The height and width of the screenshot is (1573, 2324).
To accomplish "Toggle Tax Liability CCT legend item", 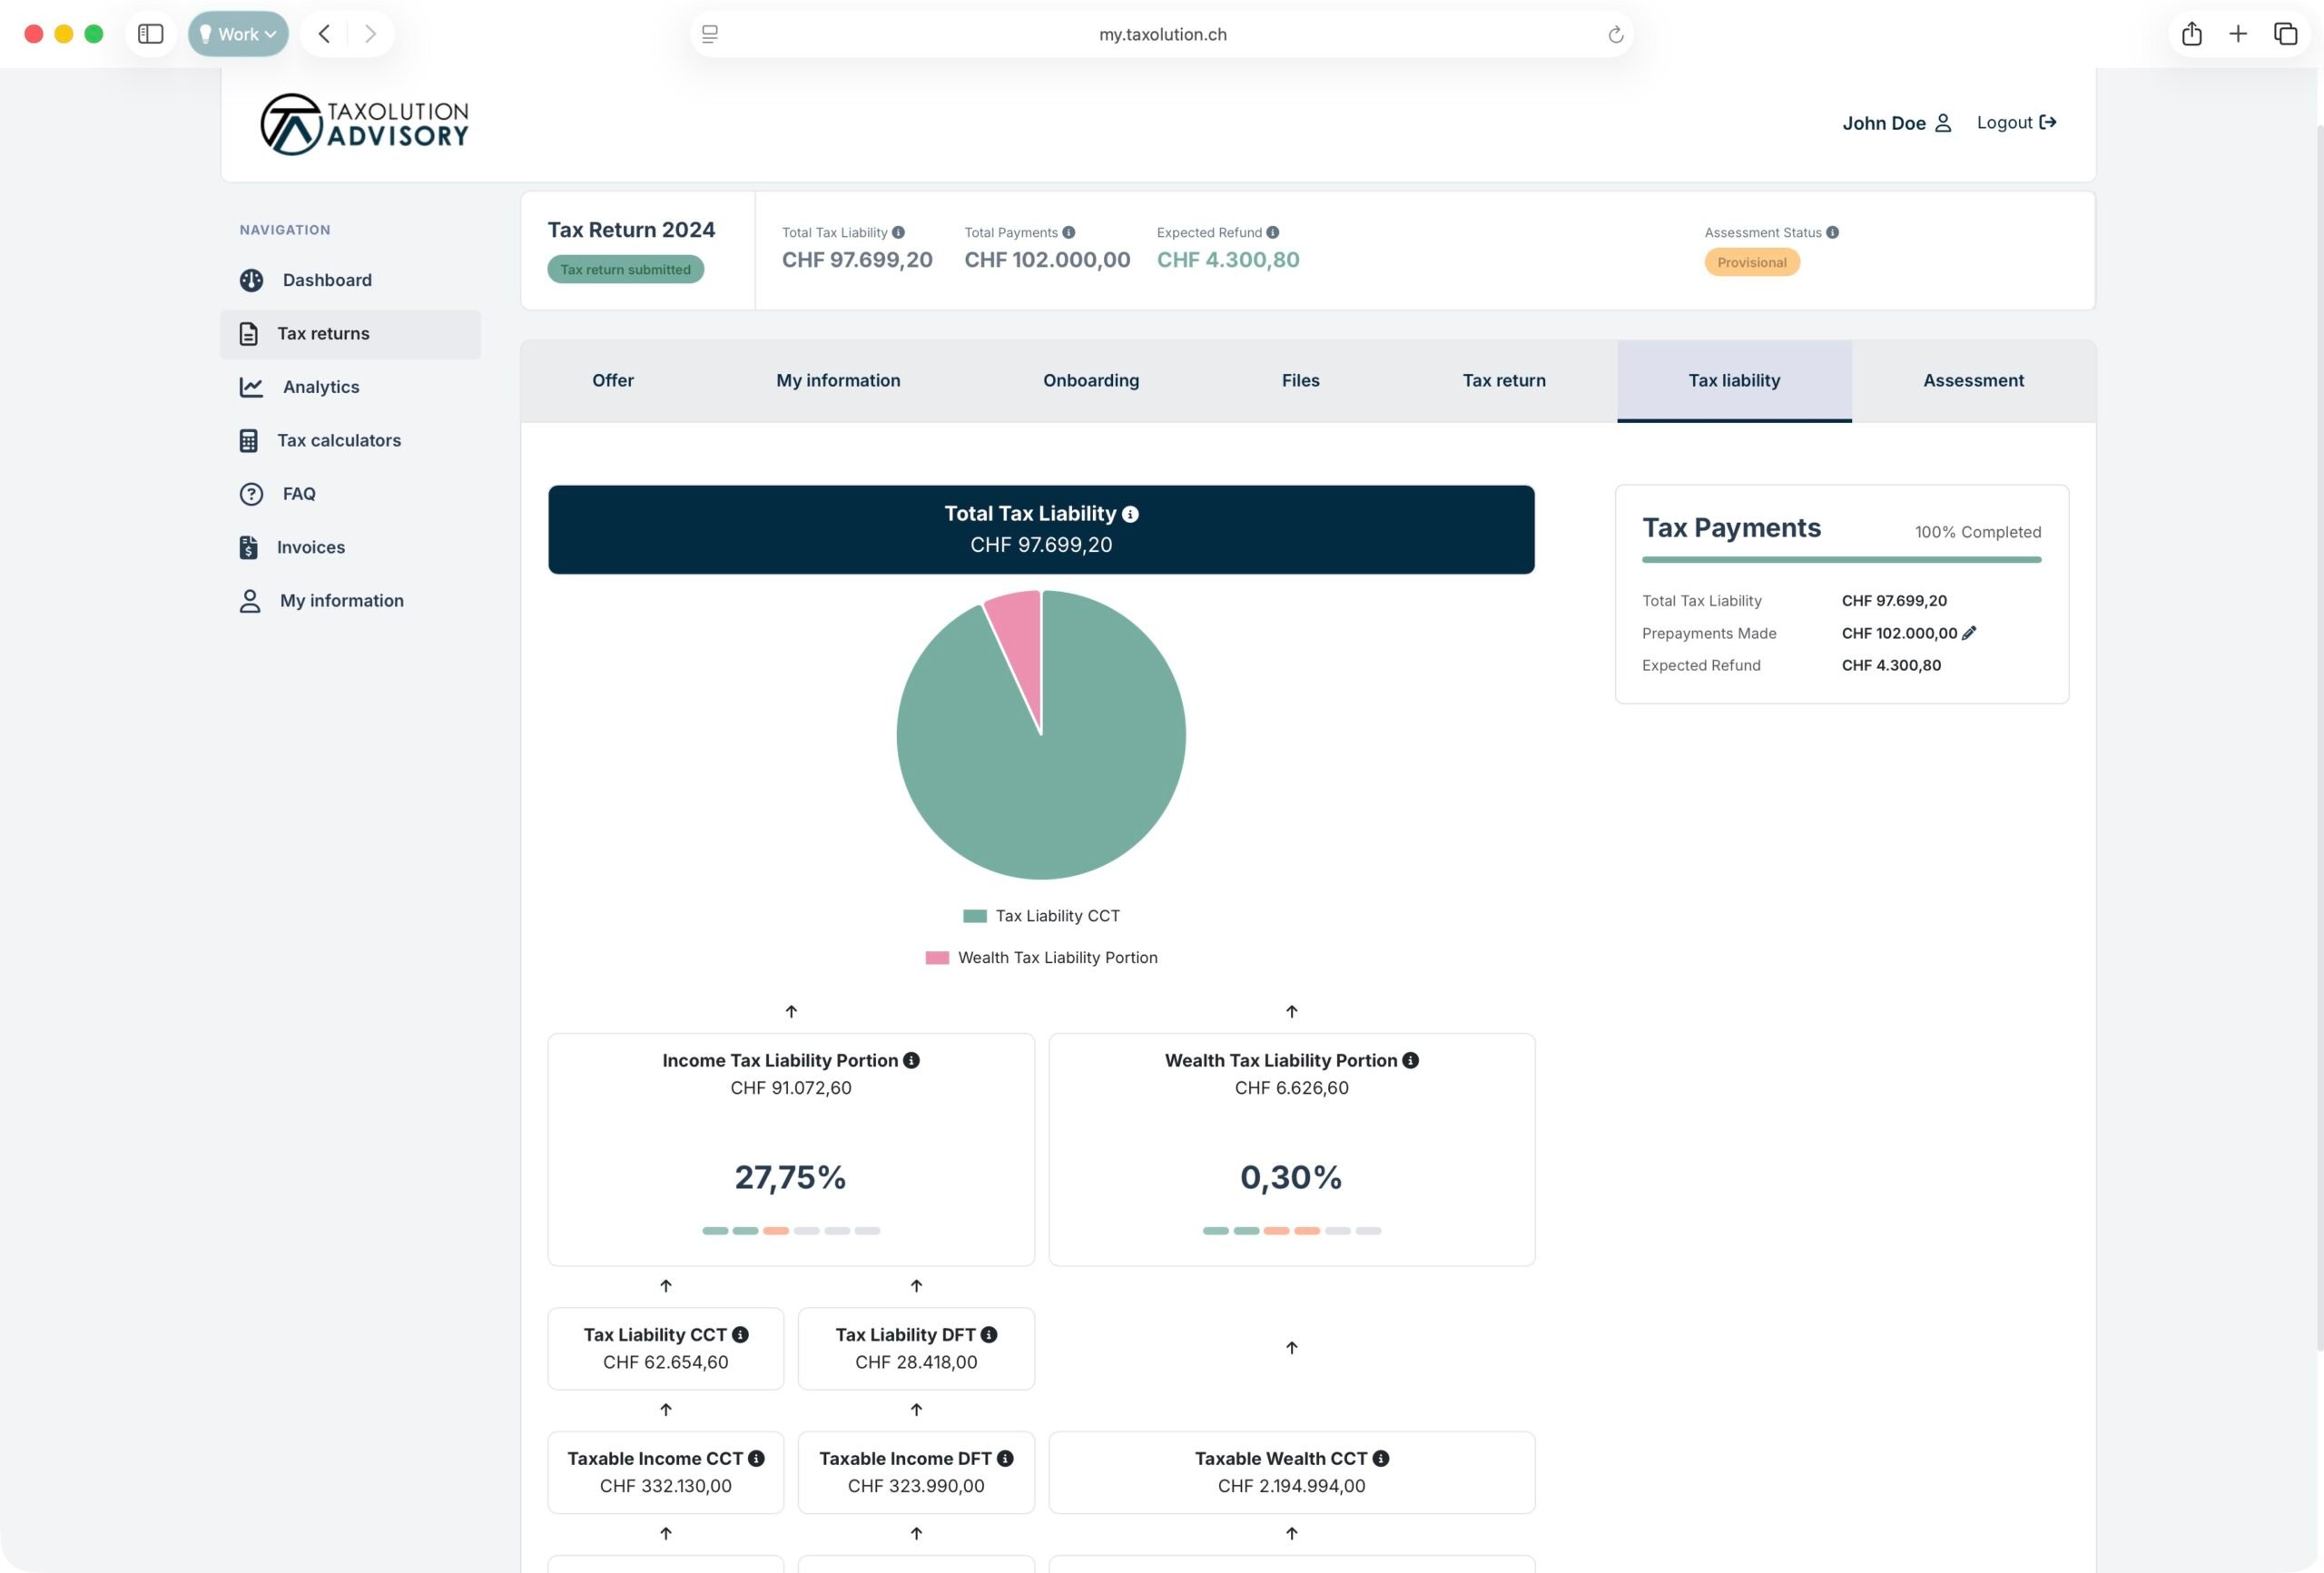I will 1041,915.
